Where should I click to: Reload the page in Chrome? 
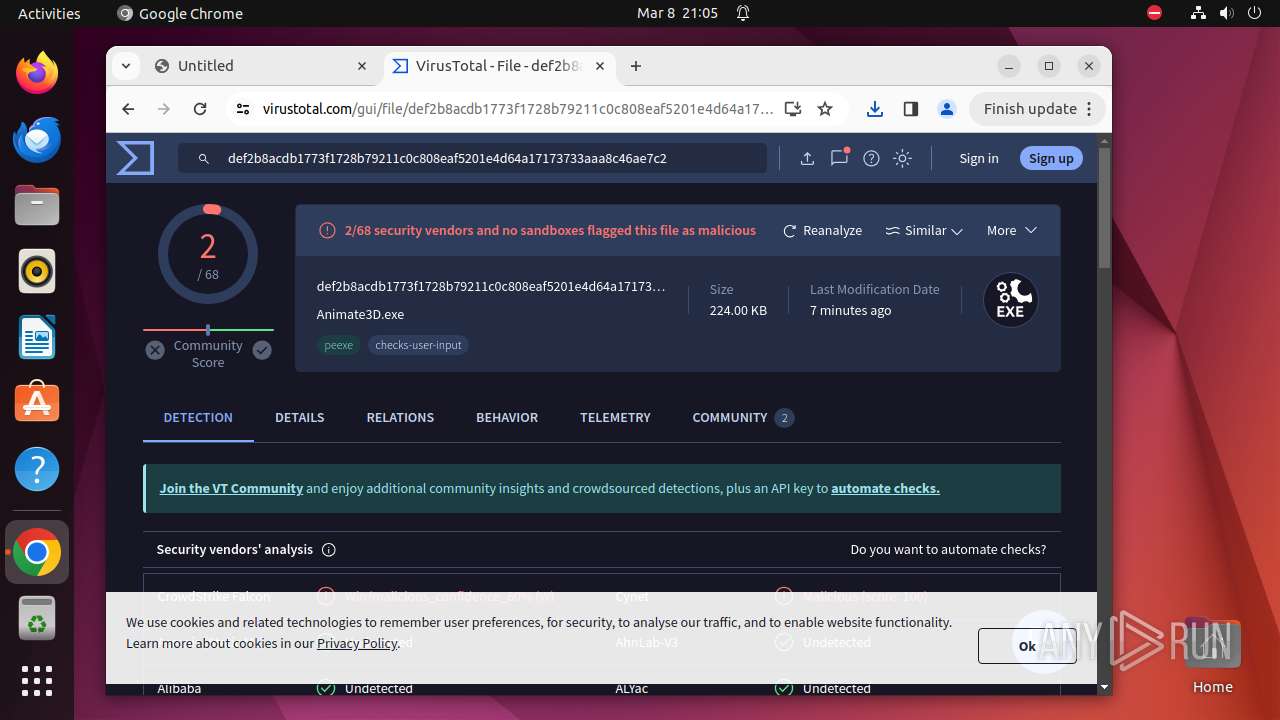tap(200, 109)
